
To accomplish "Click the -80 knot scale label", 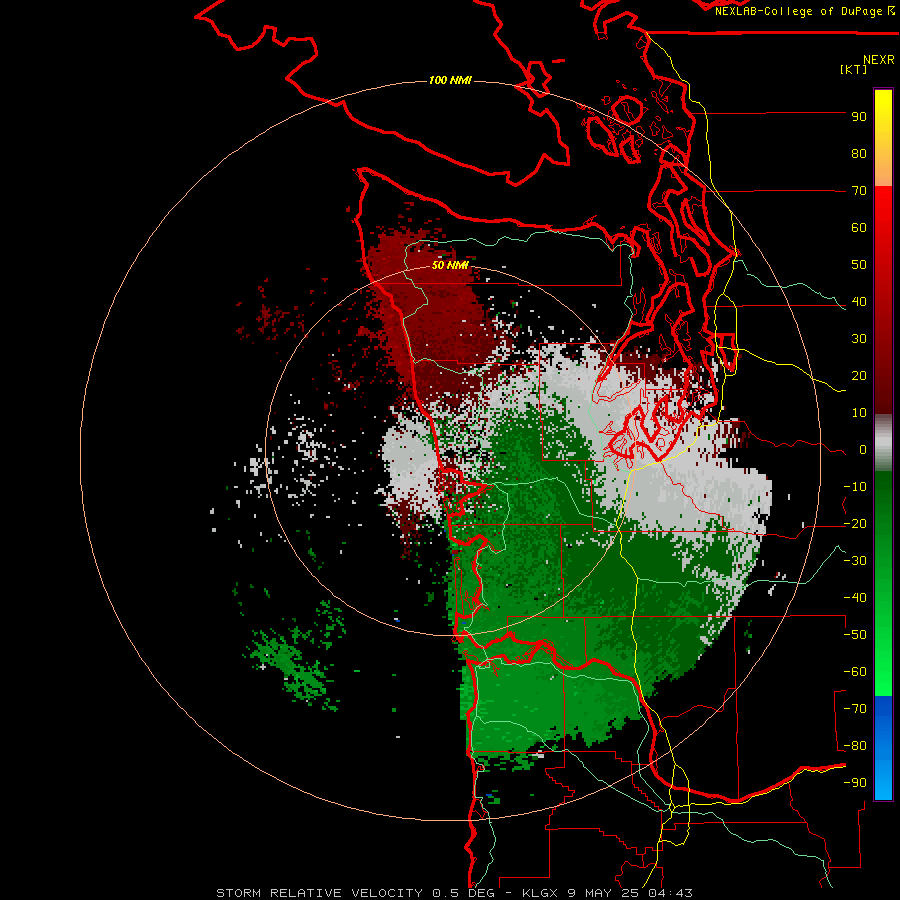I will [x=855, y=746].
